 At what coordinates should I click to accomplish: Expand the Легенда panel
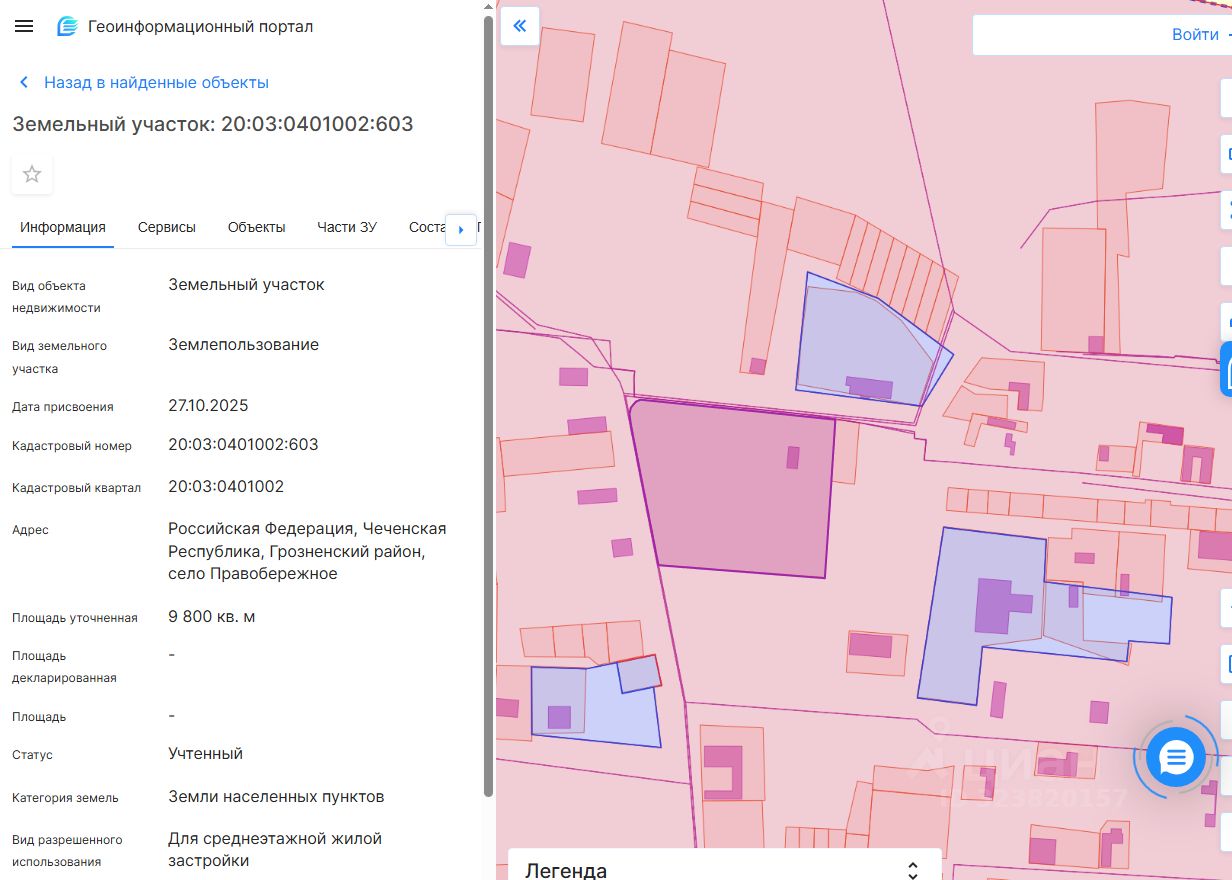point(912,870)
